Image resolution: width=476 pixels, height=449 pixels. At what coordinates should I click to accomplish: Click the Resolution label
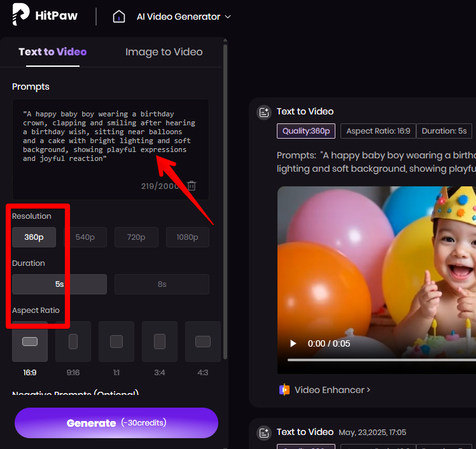pos(32,216)
